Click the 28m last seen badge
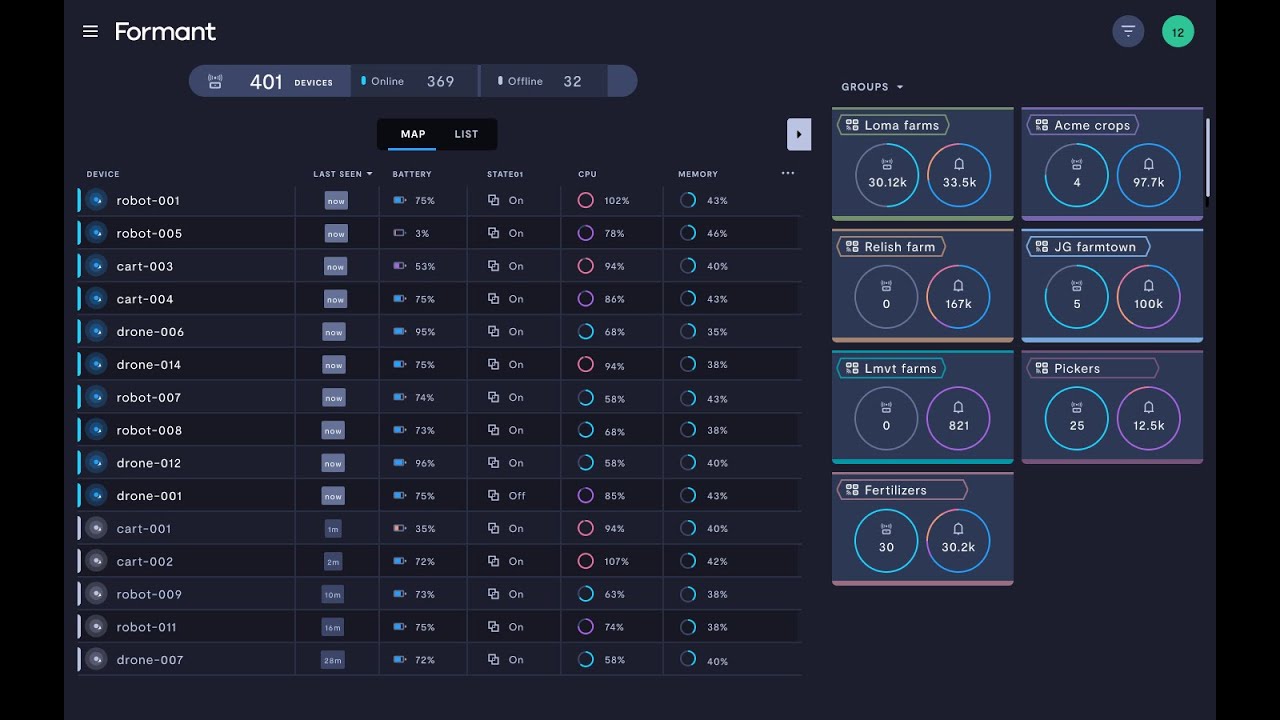This screenshot has width=1280, height=720. tap(333, 660)
